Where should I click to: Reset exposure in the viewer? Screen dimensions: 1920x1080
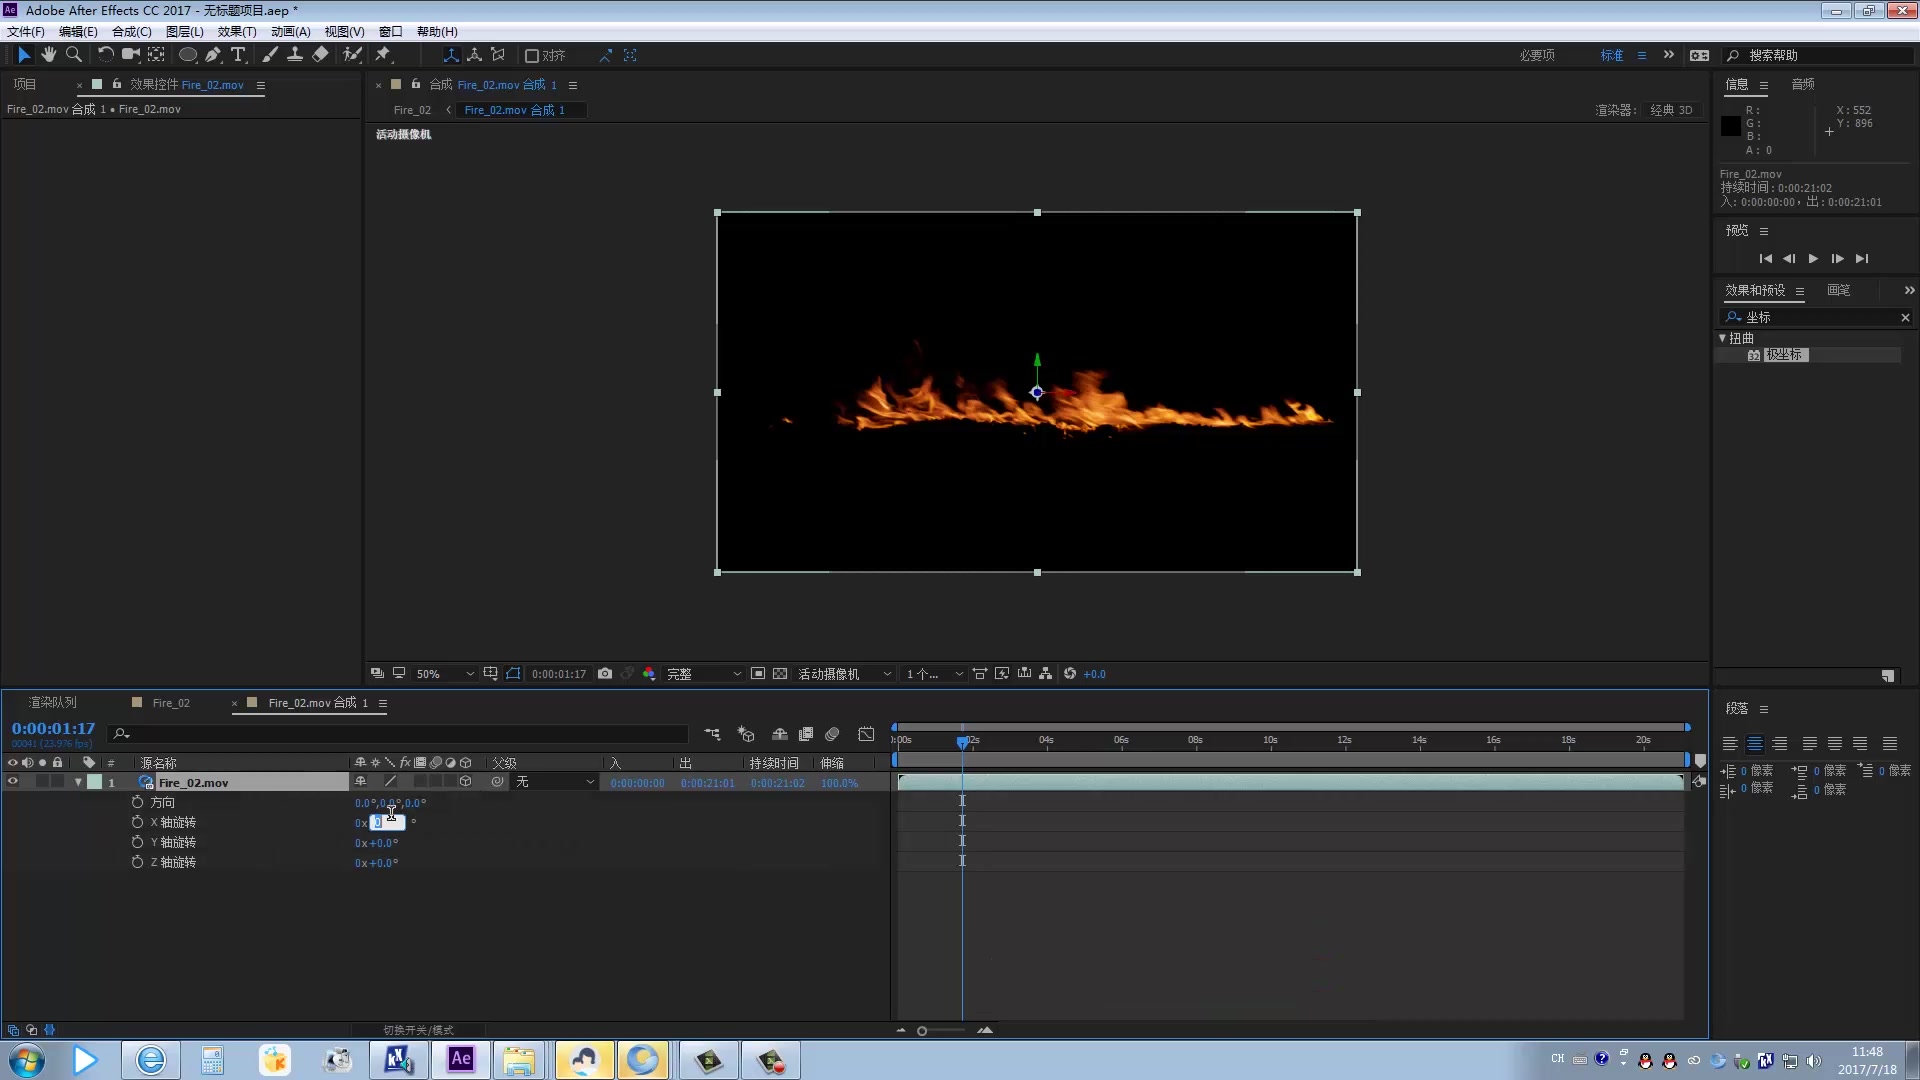click(1070, 674)
